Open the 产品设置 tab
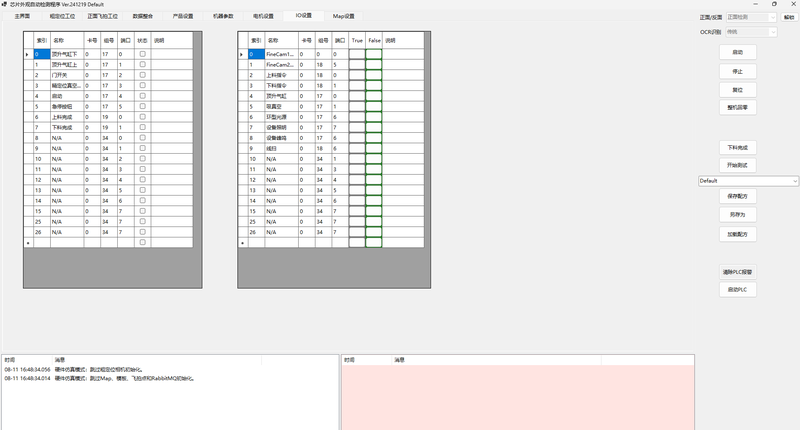The width and height of the screenshot is (800, 430). [x=183, y=16]
